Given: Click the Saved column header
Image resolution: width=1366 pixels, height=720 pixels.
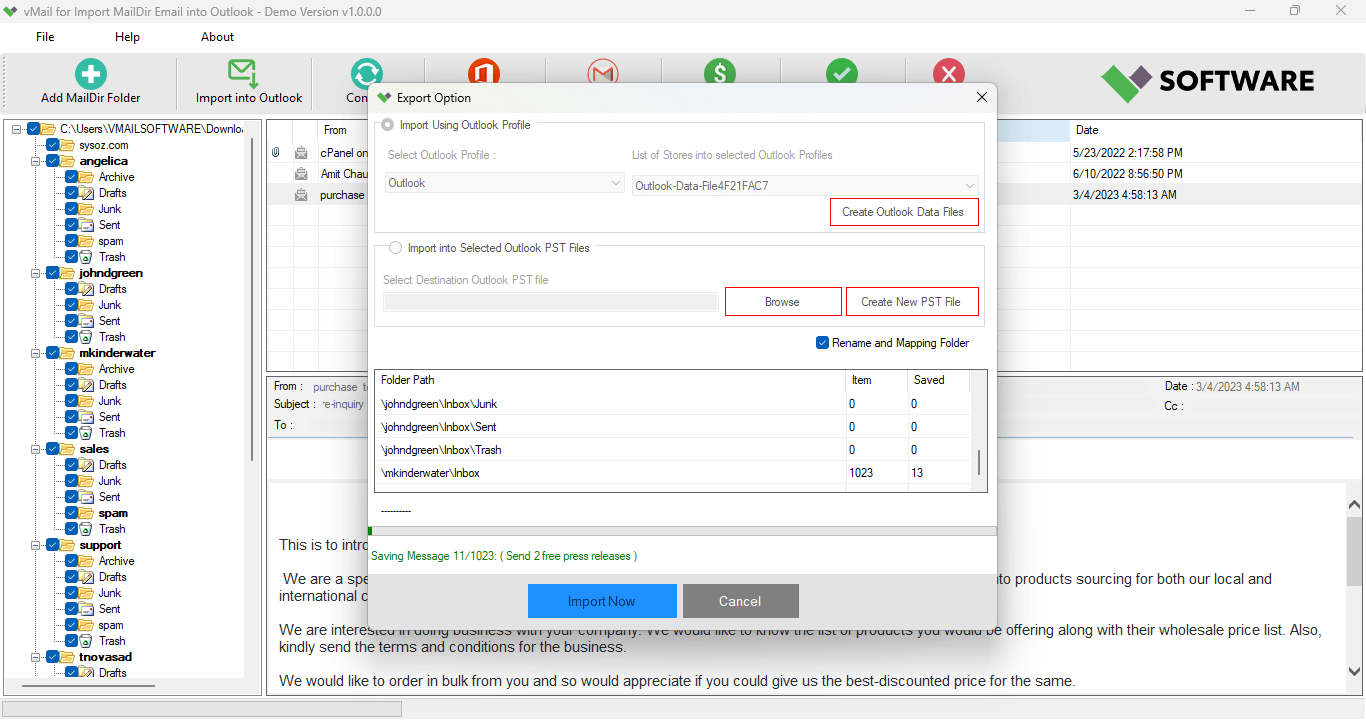Looking at the screenshot, I should point(938,380).
